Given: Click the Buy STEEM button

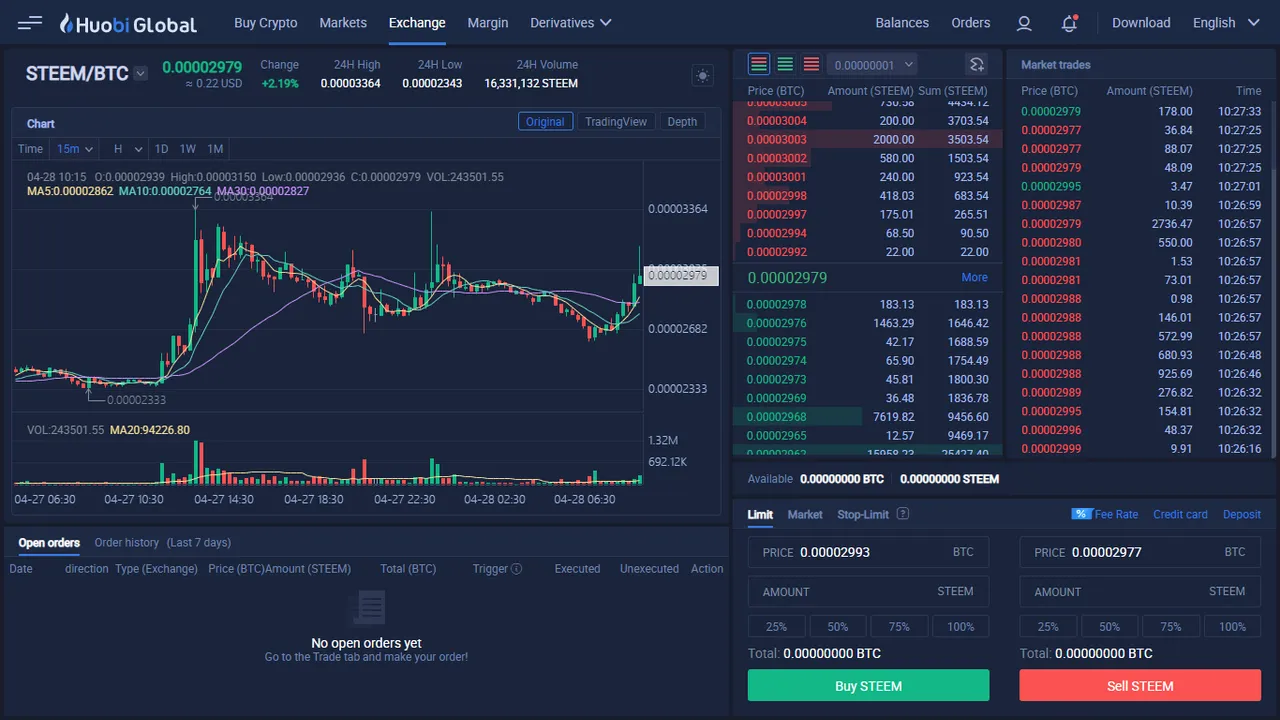Looking at the screenshot, I should click(869, 686).
